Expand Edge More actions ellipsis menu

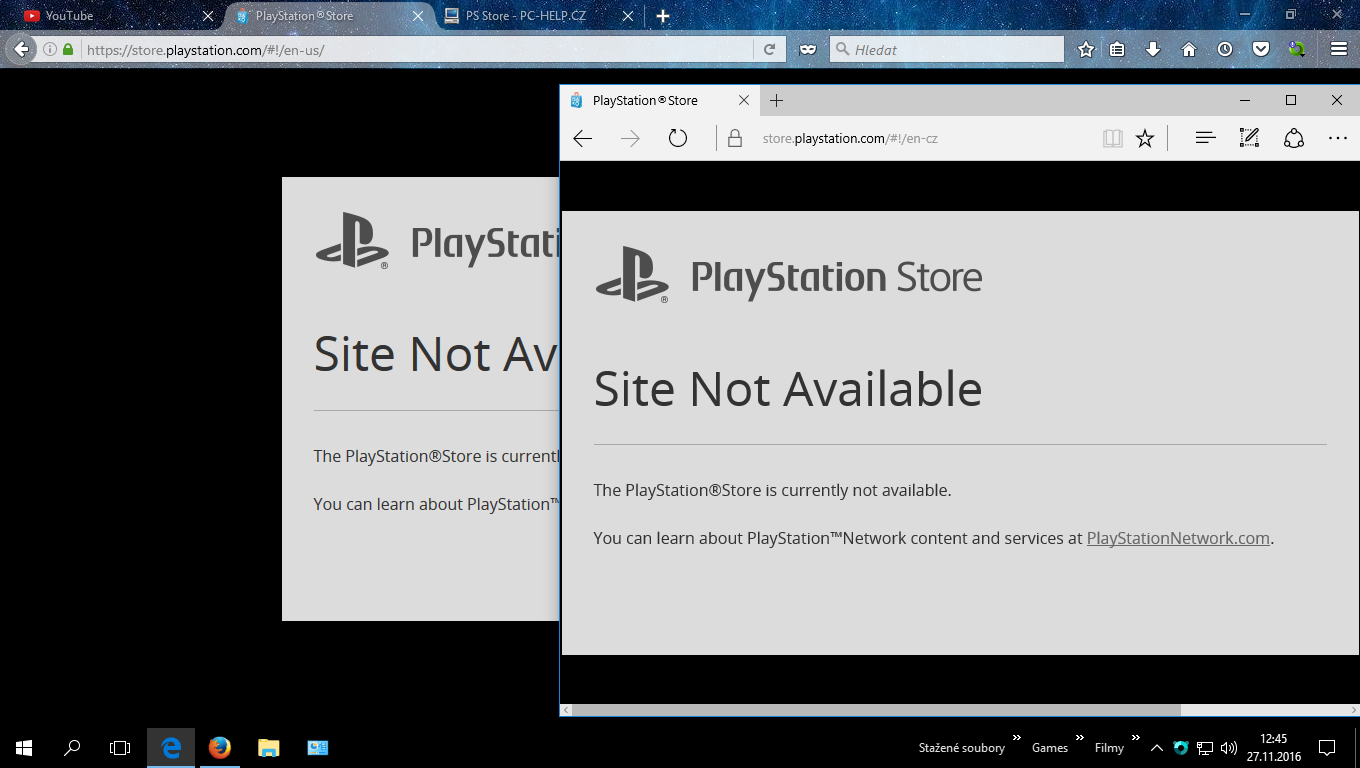point(1338,138)
